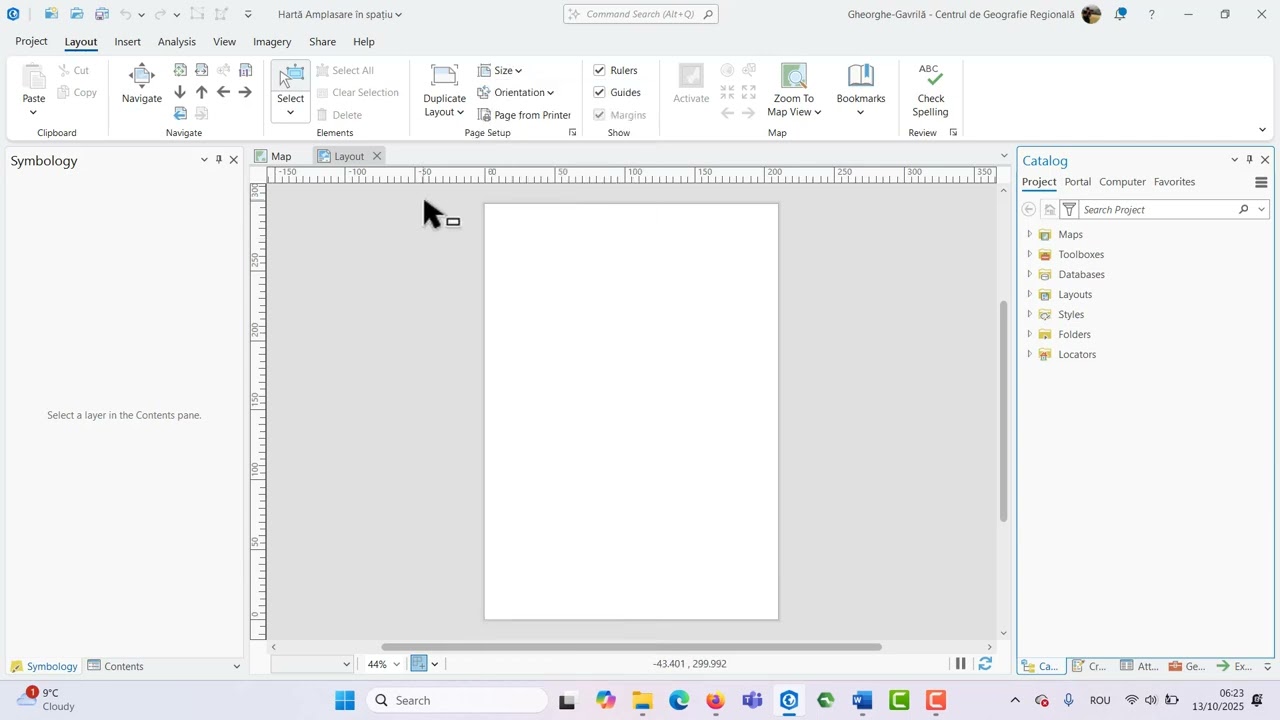The height and width of the screenshot is (720, 1280).
Task: Click the Navigate tool icon
Action: click(x=142, y=75)
